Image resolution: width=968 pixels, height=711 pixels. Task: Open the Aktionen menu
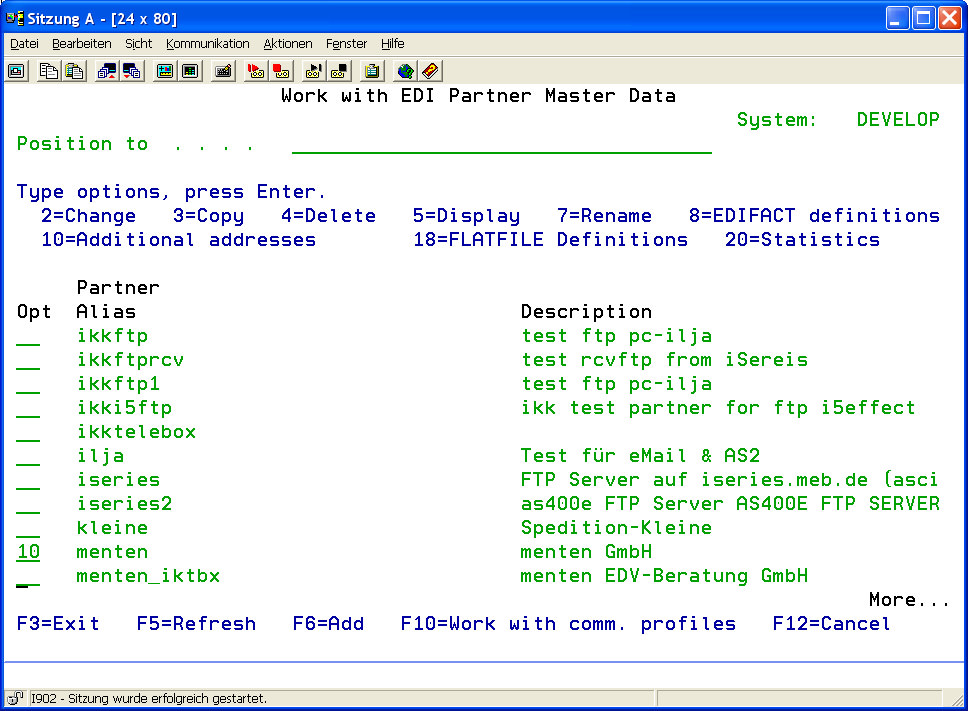click(x=288, y=44)
